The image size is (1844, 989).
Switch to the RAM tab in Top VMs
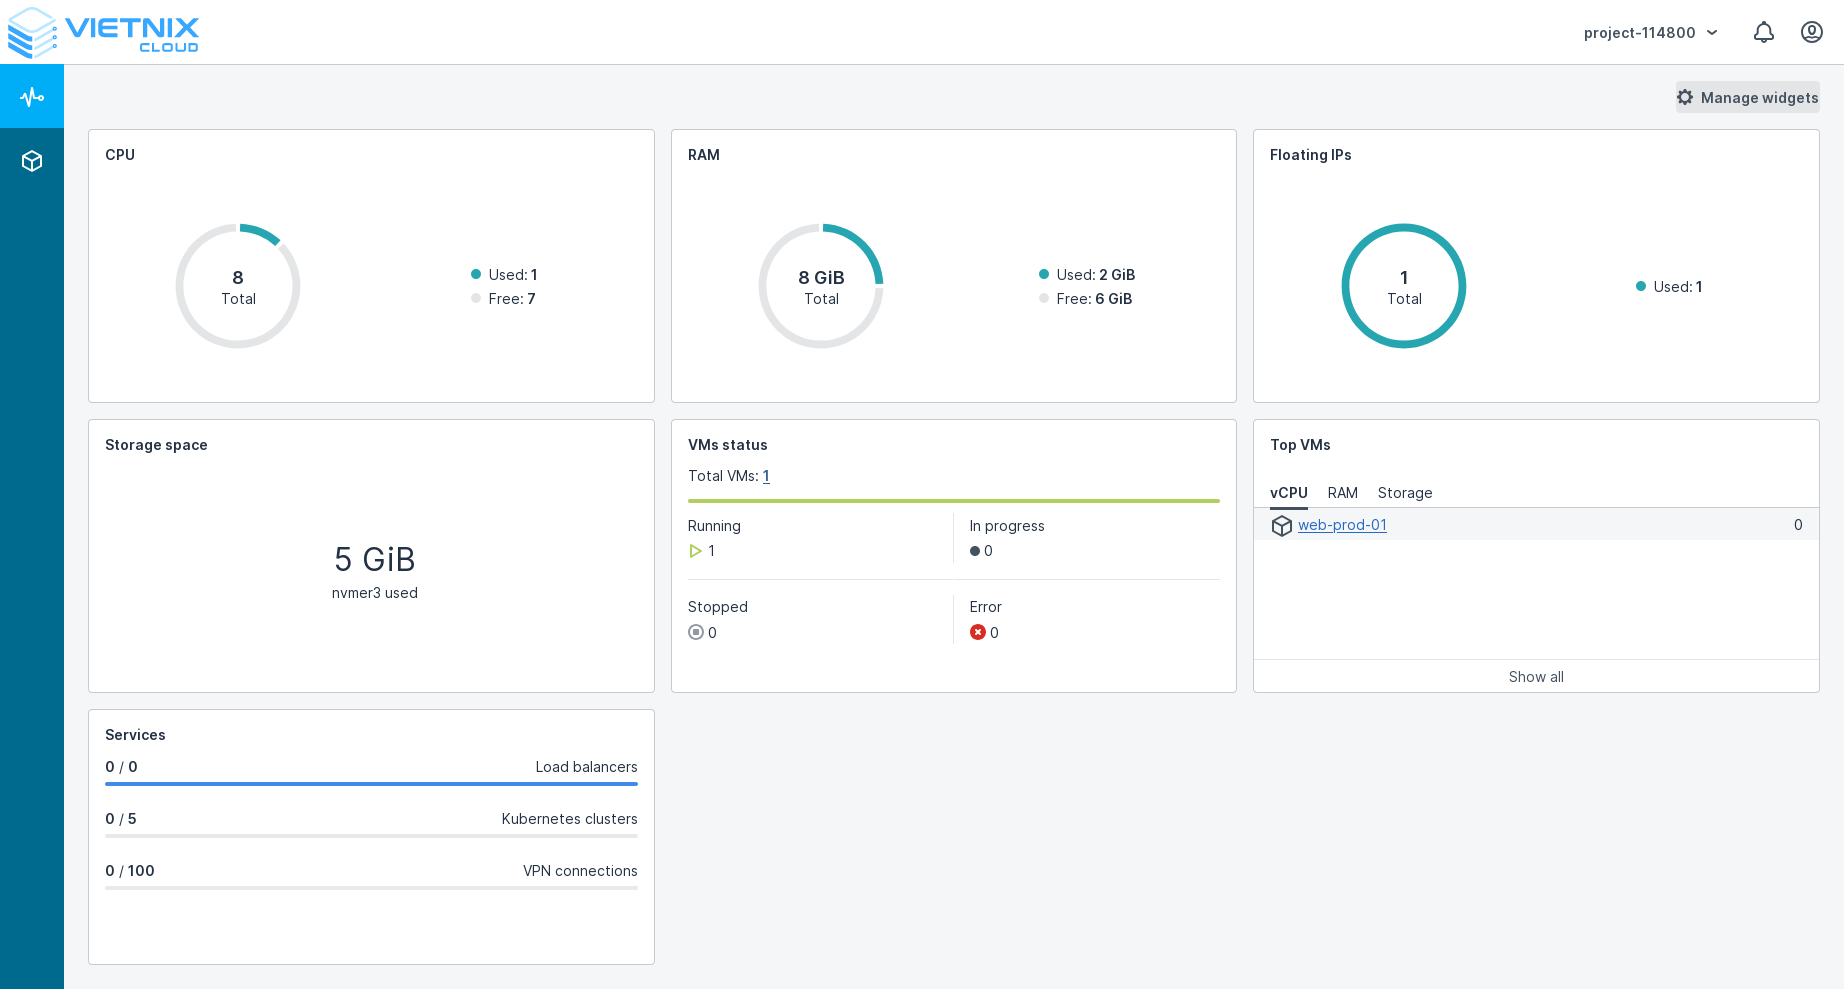(x=1342, y=493)
